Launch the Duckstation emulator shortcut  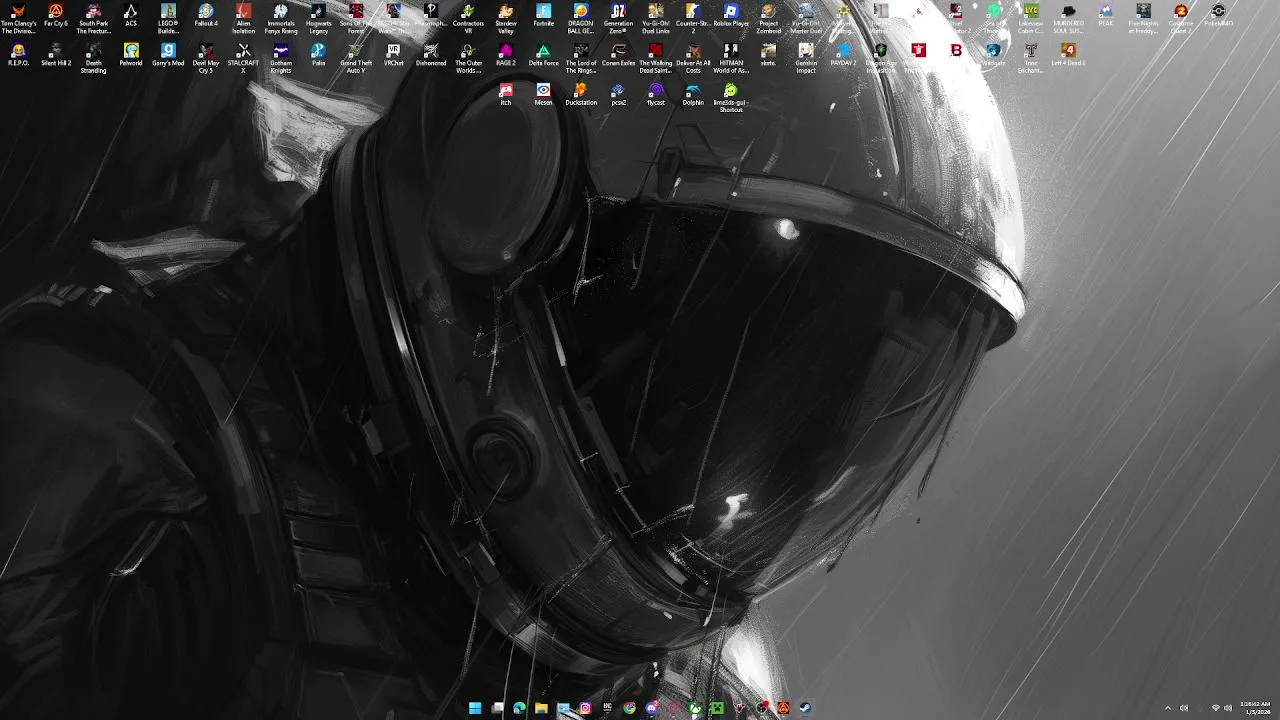[581, 94]
